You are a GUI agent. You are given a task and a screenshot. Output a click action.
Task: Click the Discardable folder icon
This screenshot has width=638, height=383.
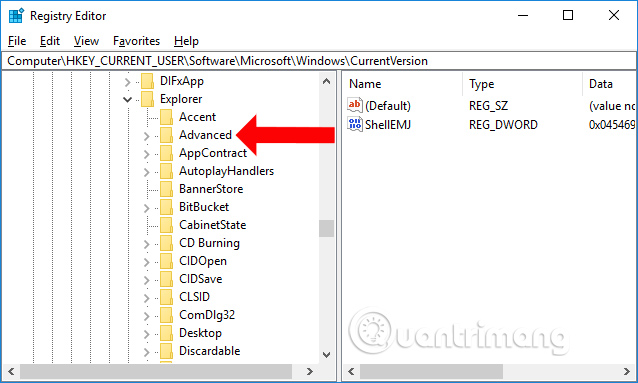click(166, 351)
